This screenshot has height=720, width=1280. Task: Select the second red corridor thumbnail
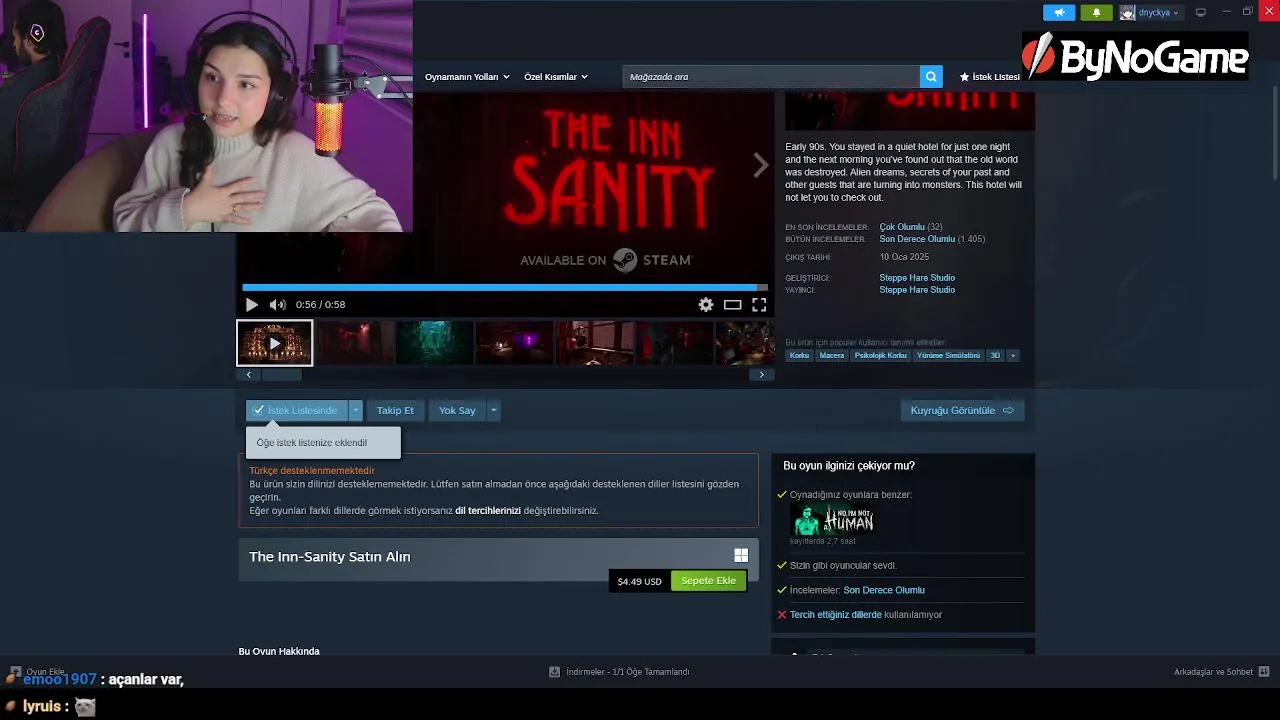click(x=355, y=343)
